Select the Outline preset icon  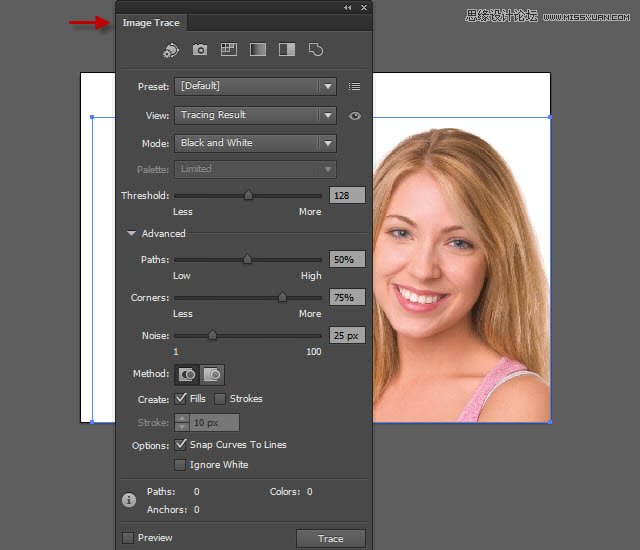[x=315, y=49]
